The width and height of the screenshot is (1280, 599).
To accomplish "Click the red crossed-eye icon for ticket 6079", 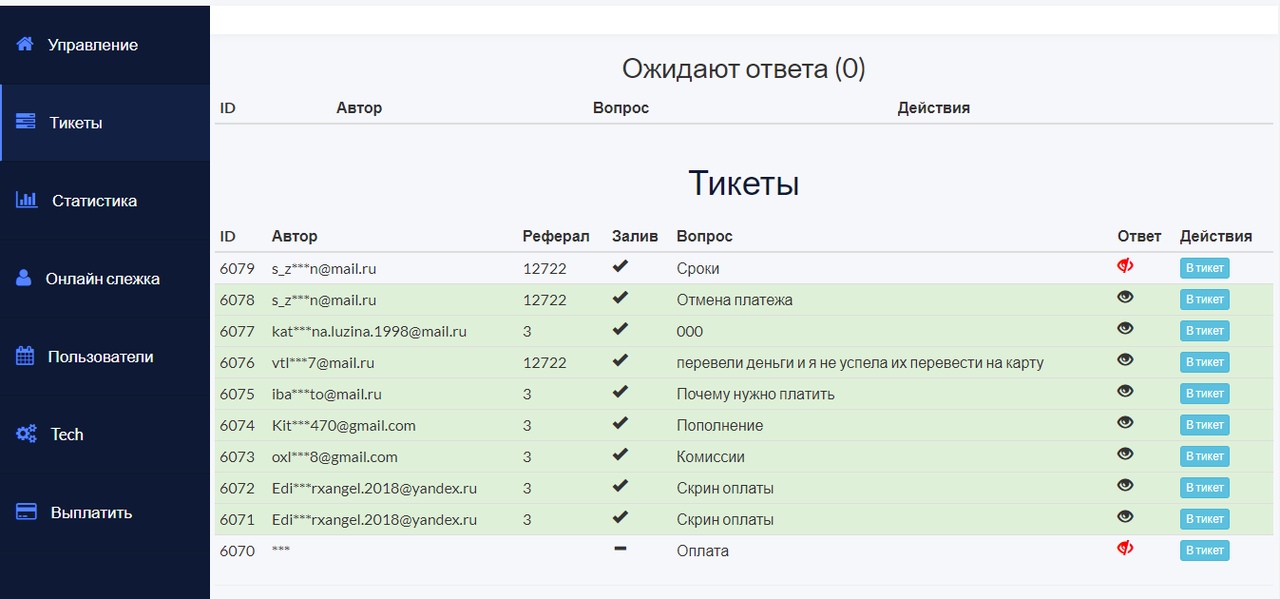I will [x=1125, y=266].
